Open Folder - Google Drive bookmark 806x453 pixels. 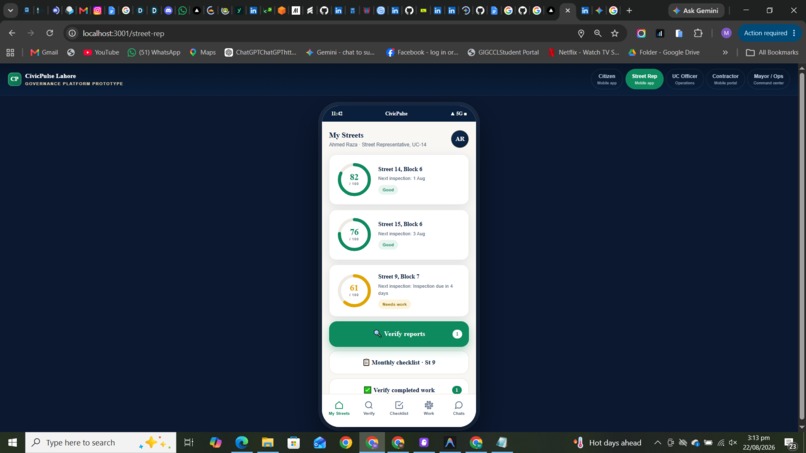664,52
